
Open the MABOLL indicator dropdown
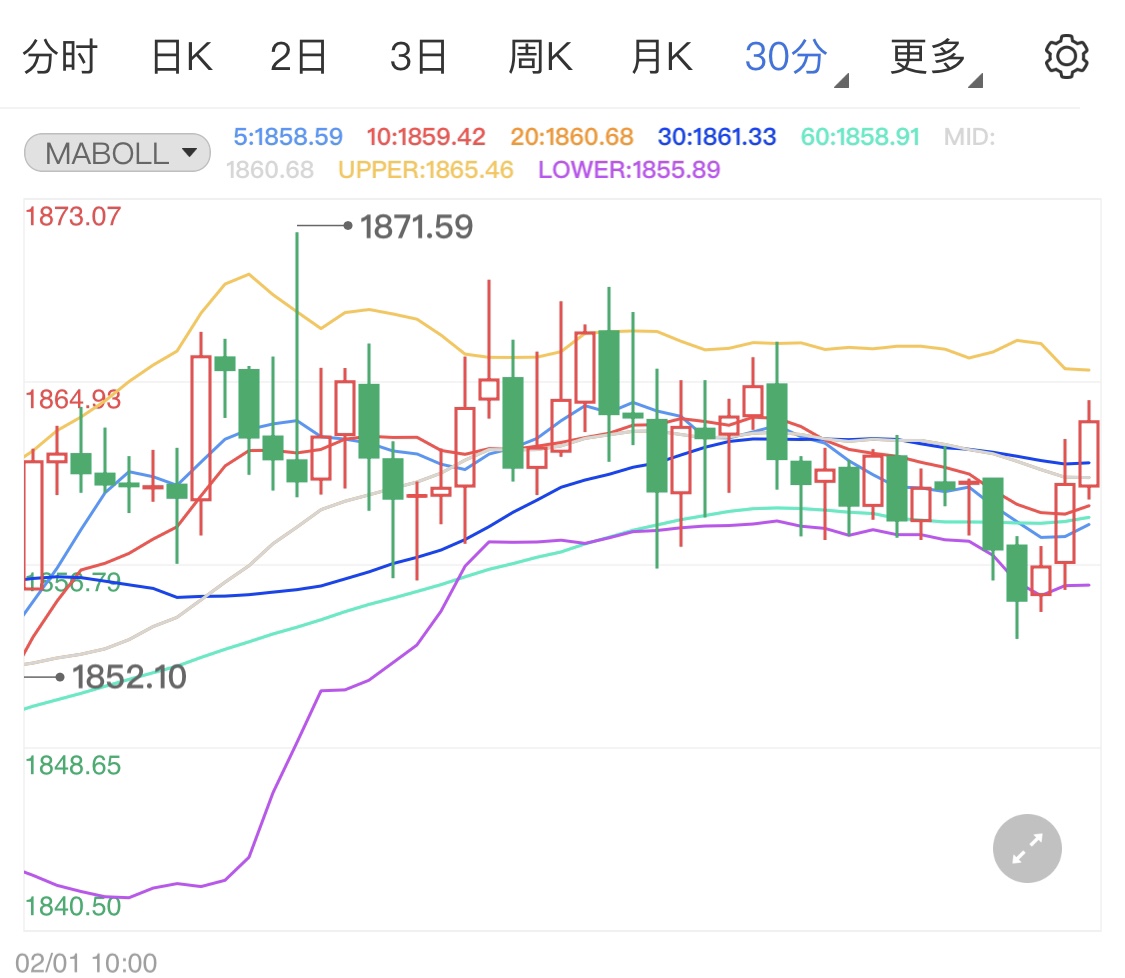coord(118,153)
